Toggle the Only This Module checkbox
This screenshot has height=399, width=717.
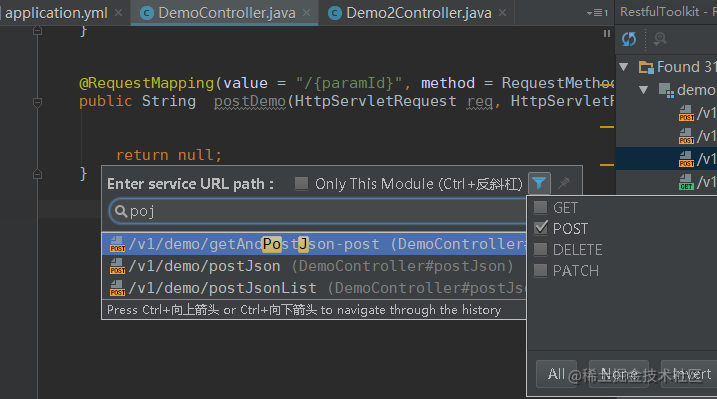pos(301,183)
